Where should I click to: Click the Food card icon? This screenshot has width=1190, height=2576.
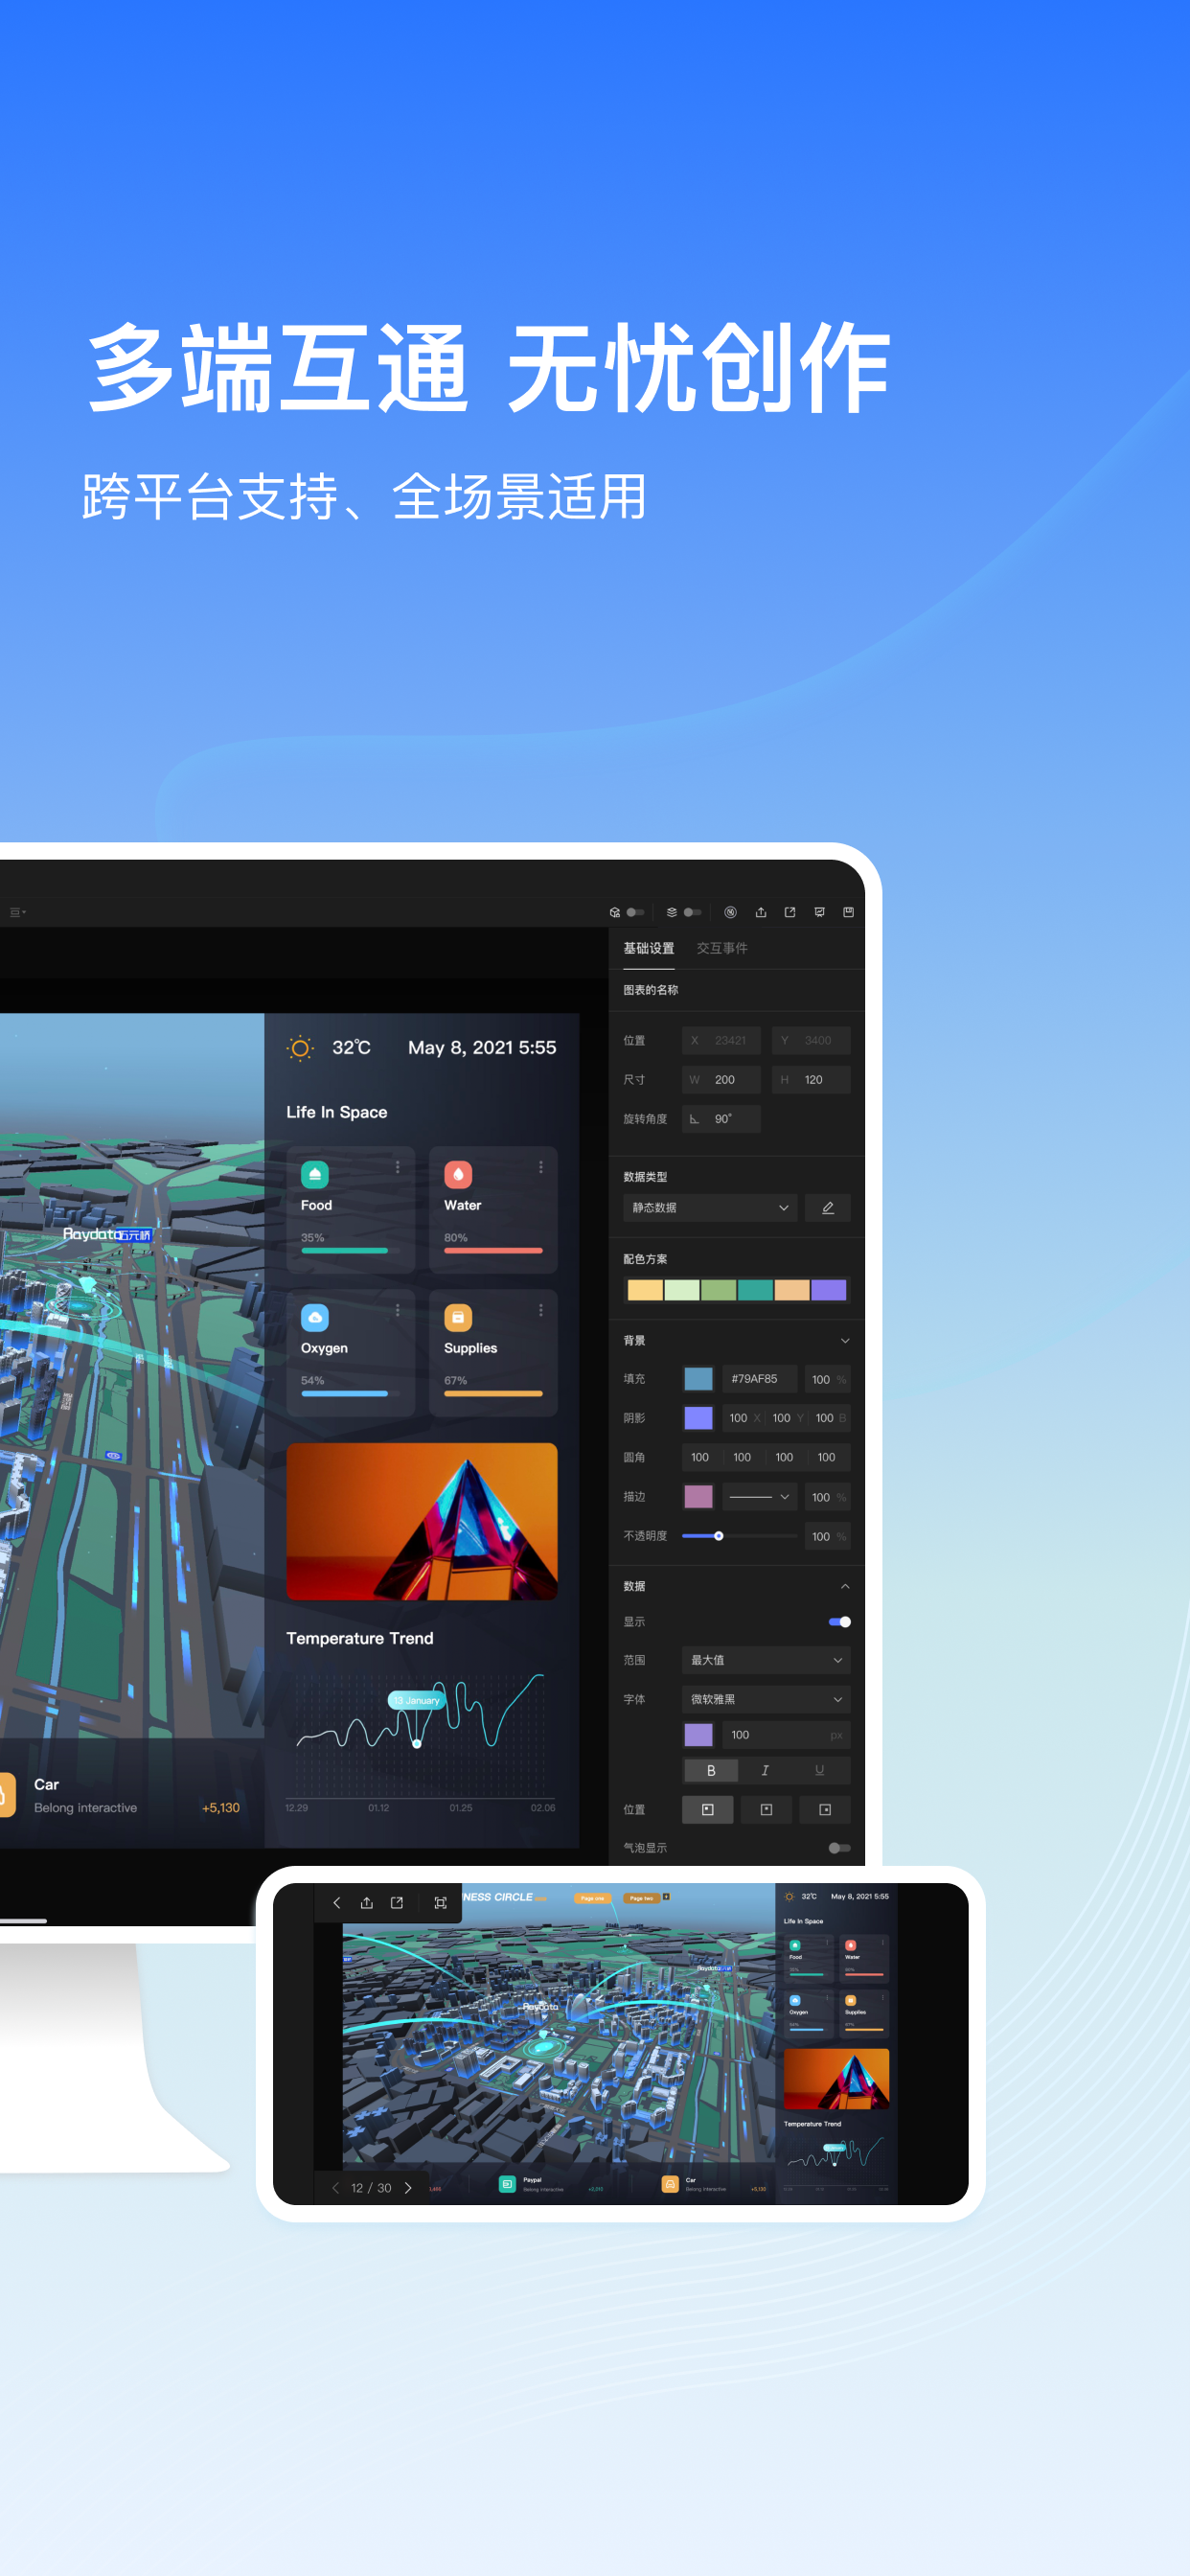coord(315,1174)
